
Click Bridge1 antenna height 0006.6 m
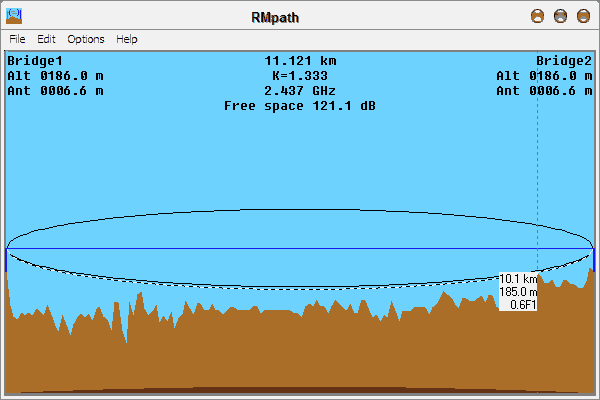point(55,90)
